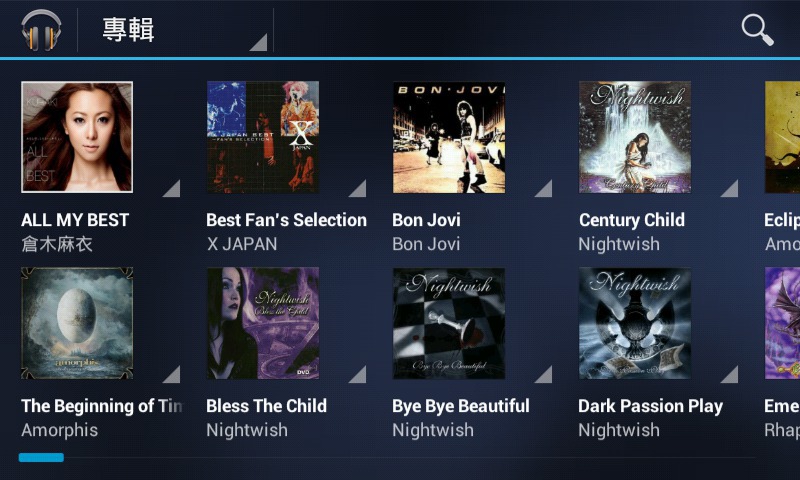Select The Beginning of Times title
Screen dimensions: 800x480
pos(102,406)
